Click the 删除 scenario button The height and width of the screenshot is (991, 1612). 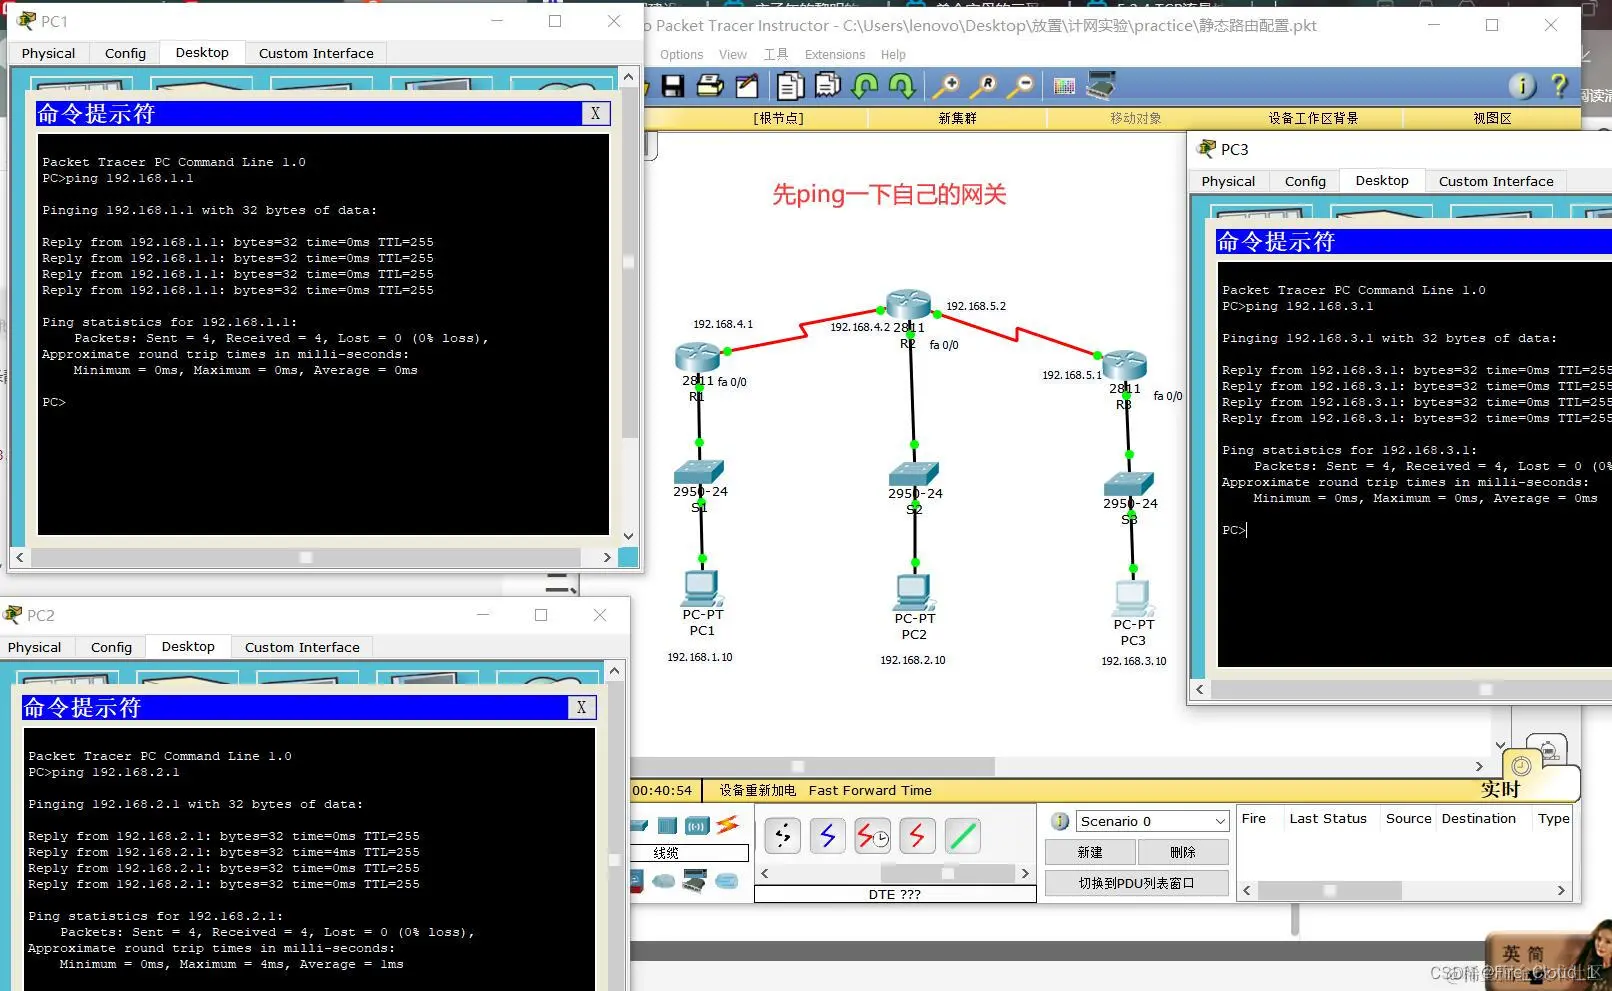coord(1183,852)
